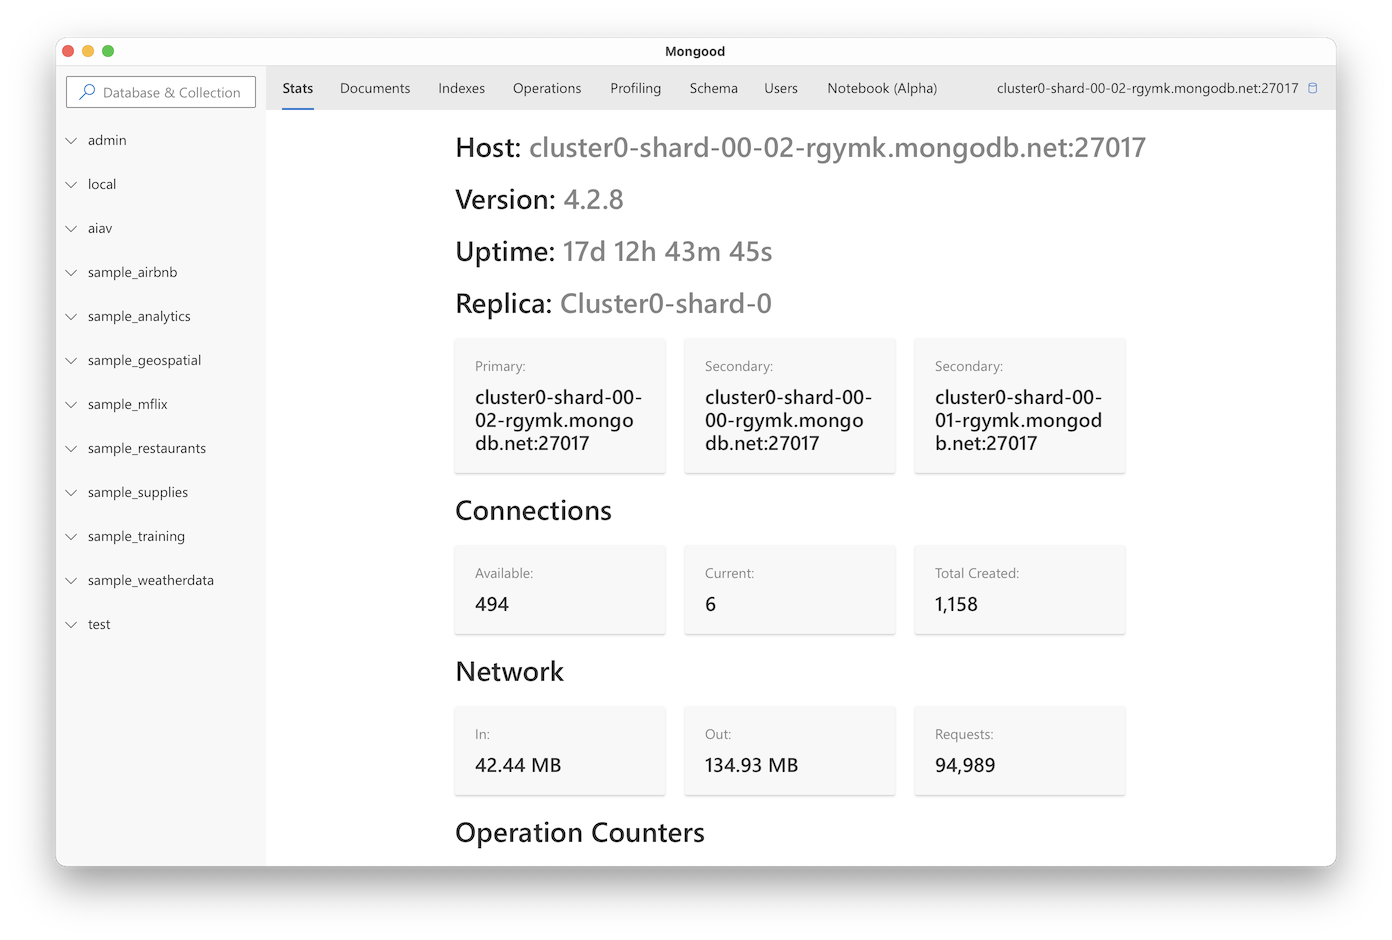Click the connection host text in tab bar
This screenshot has width=1392, height=940.
pos(1147,88)
